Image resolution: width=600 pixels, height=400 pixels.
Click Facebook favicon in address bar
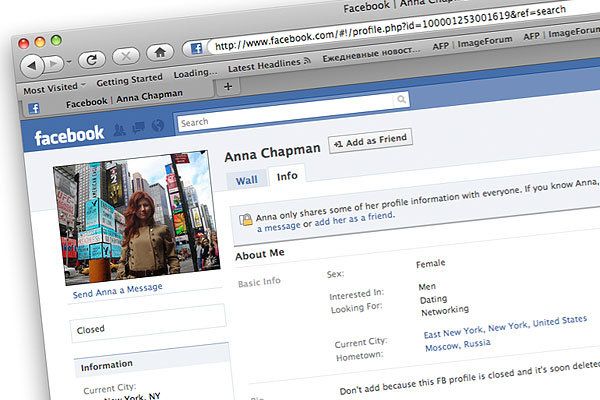196,49
